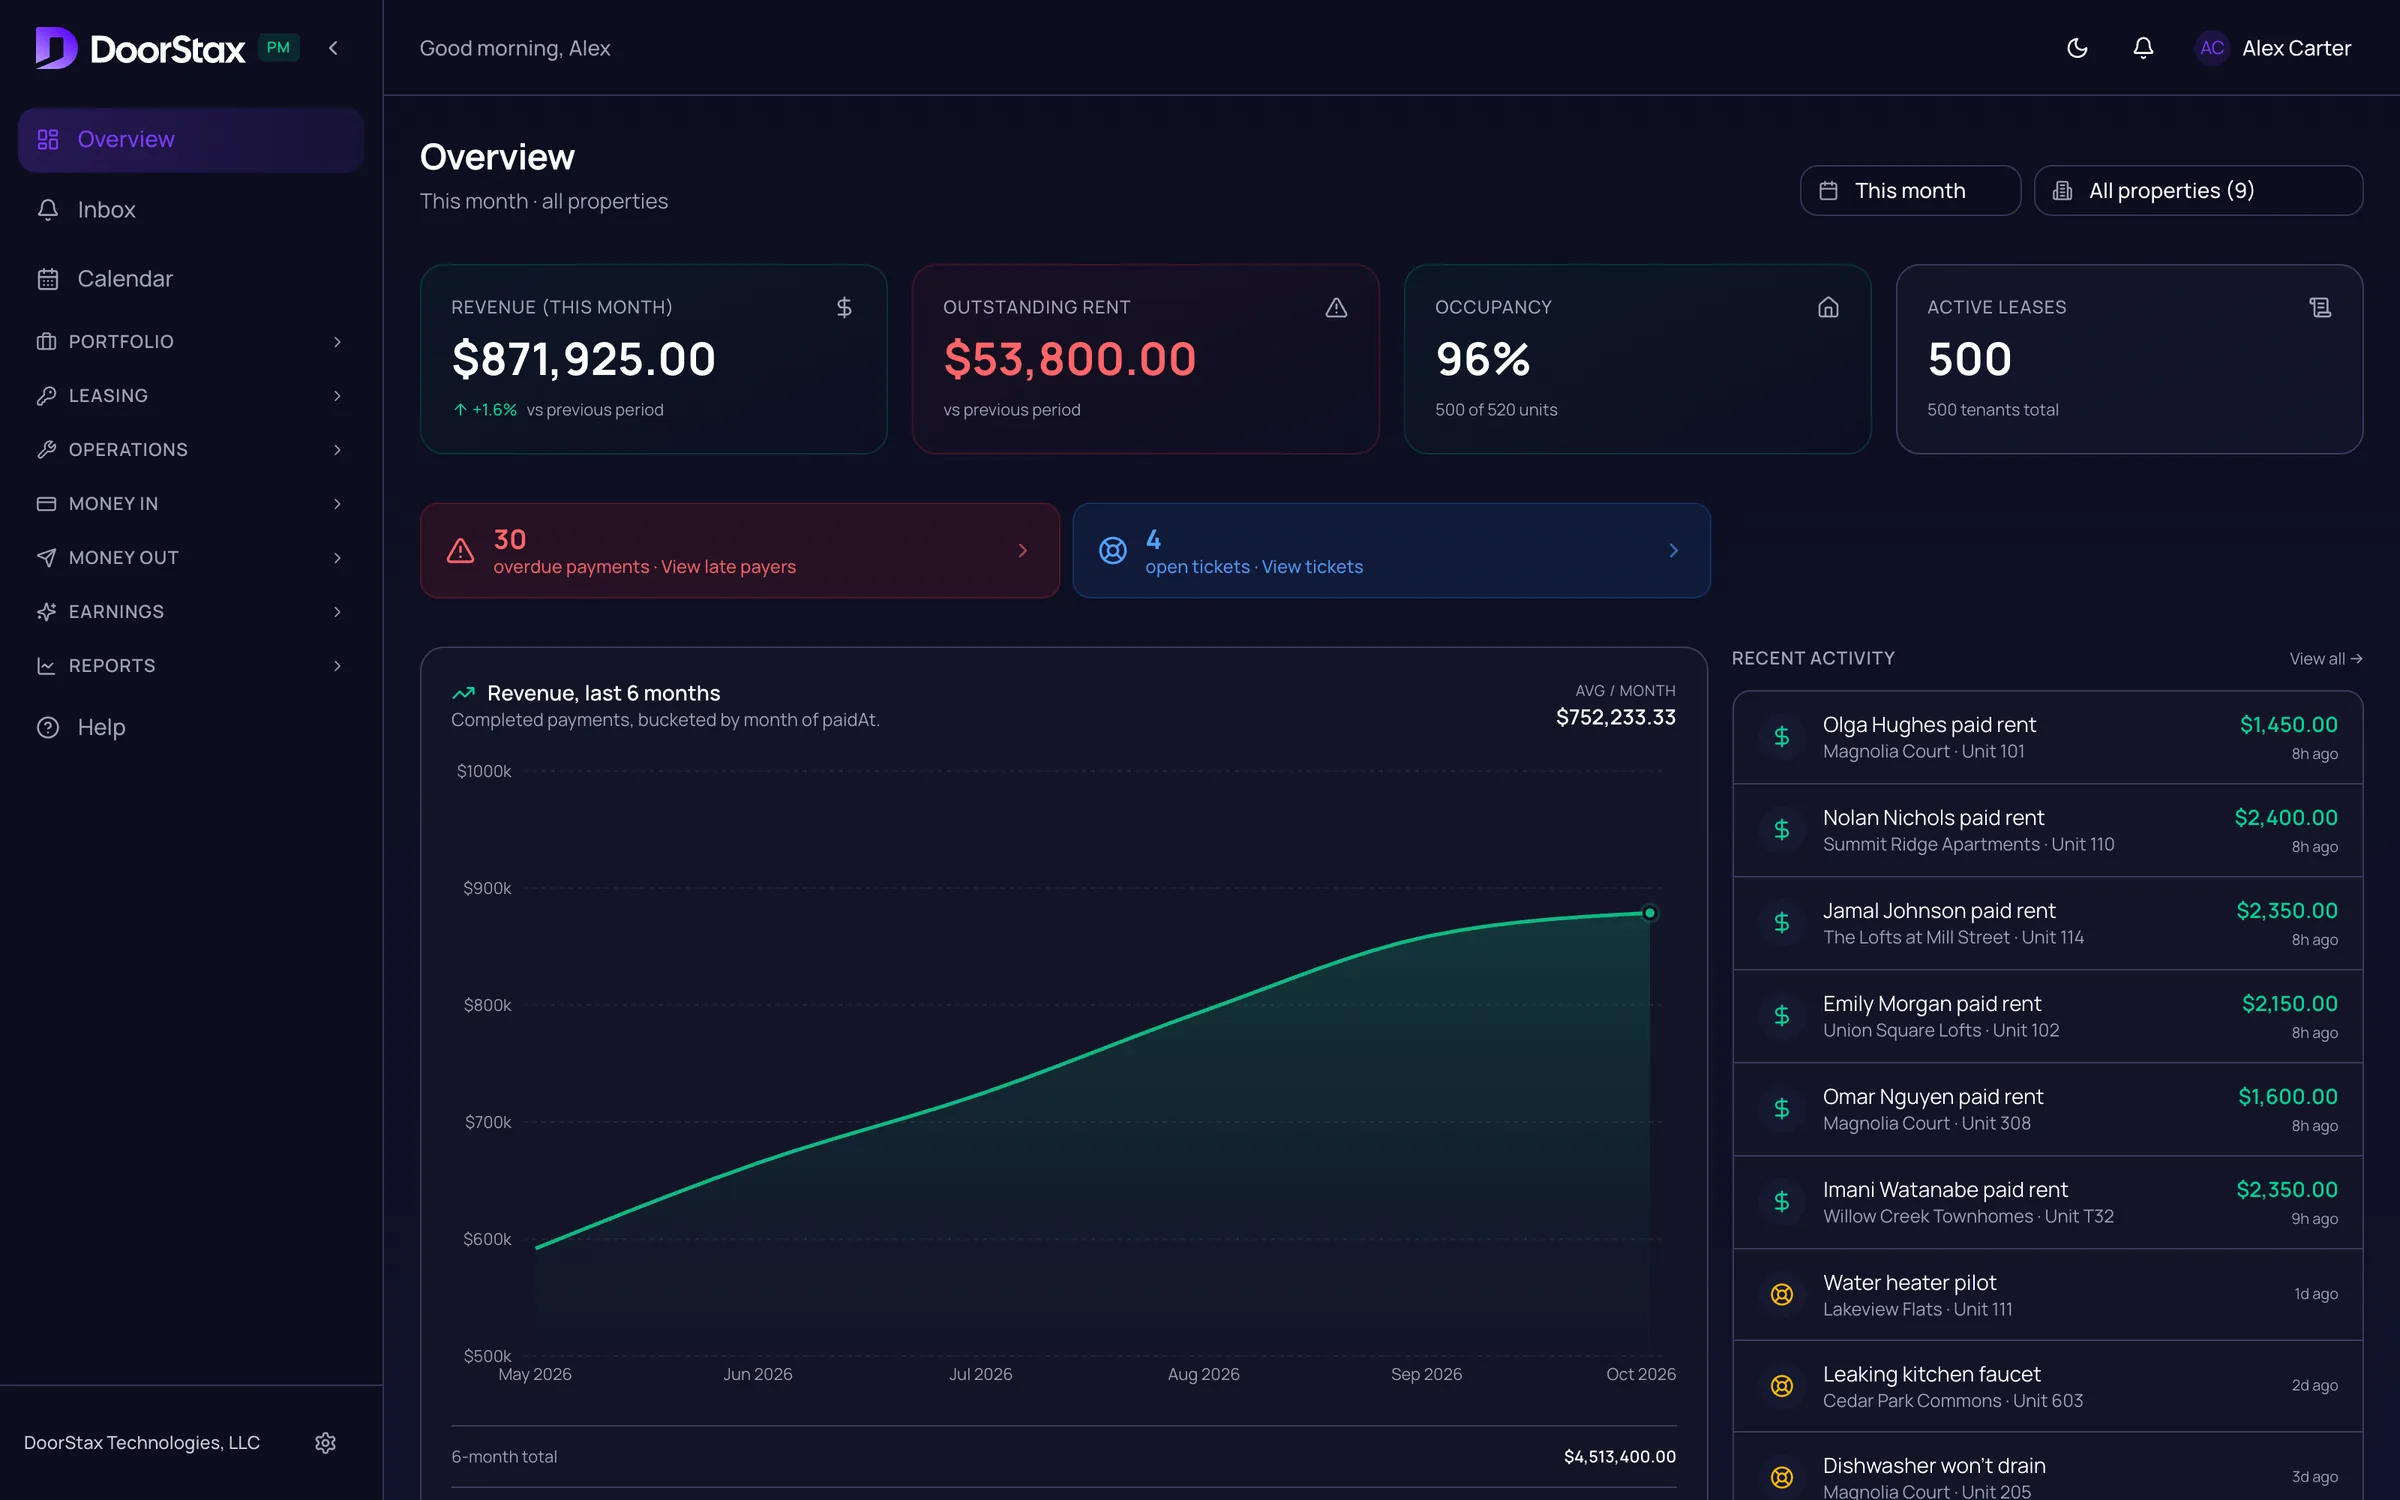Open notifications bell in top bar
Viewport: 2400px width, 1500px height.
[2143, 48]
